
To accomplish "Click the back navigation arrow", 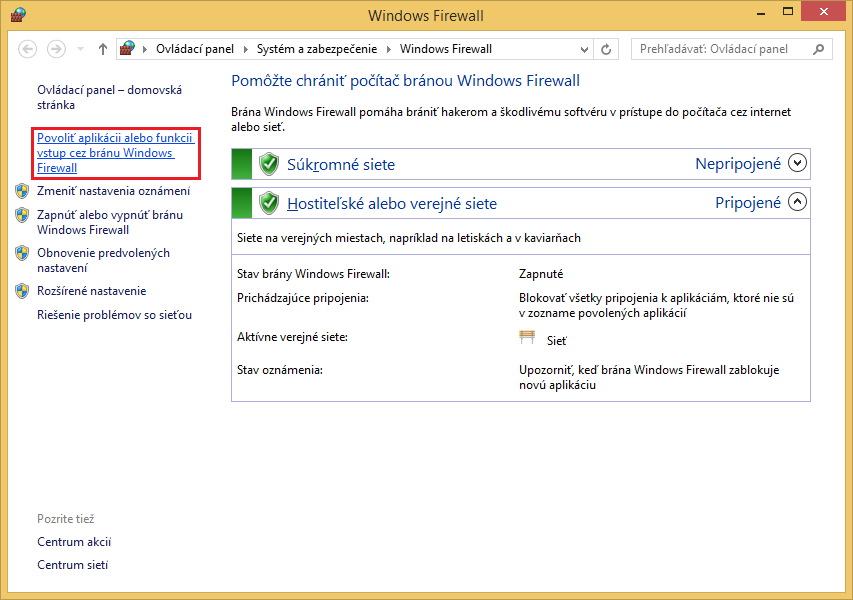I will pos(28,48).
